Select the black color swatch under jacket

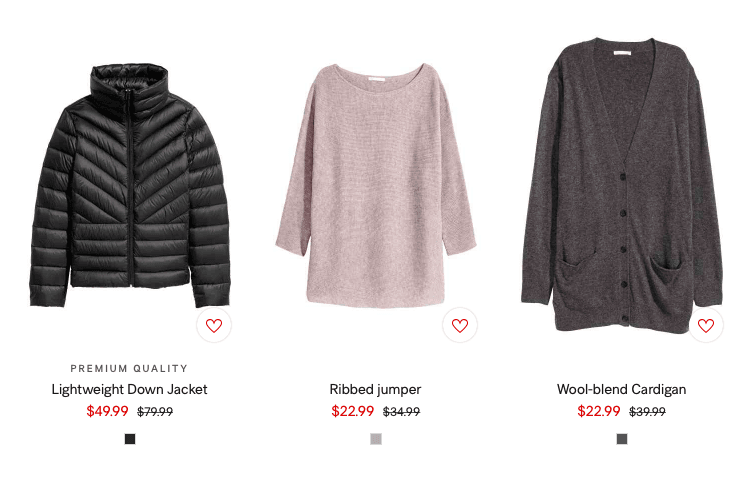pyautogui.click(x=130, y=439)
